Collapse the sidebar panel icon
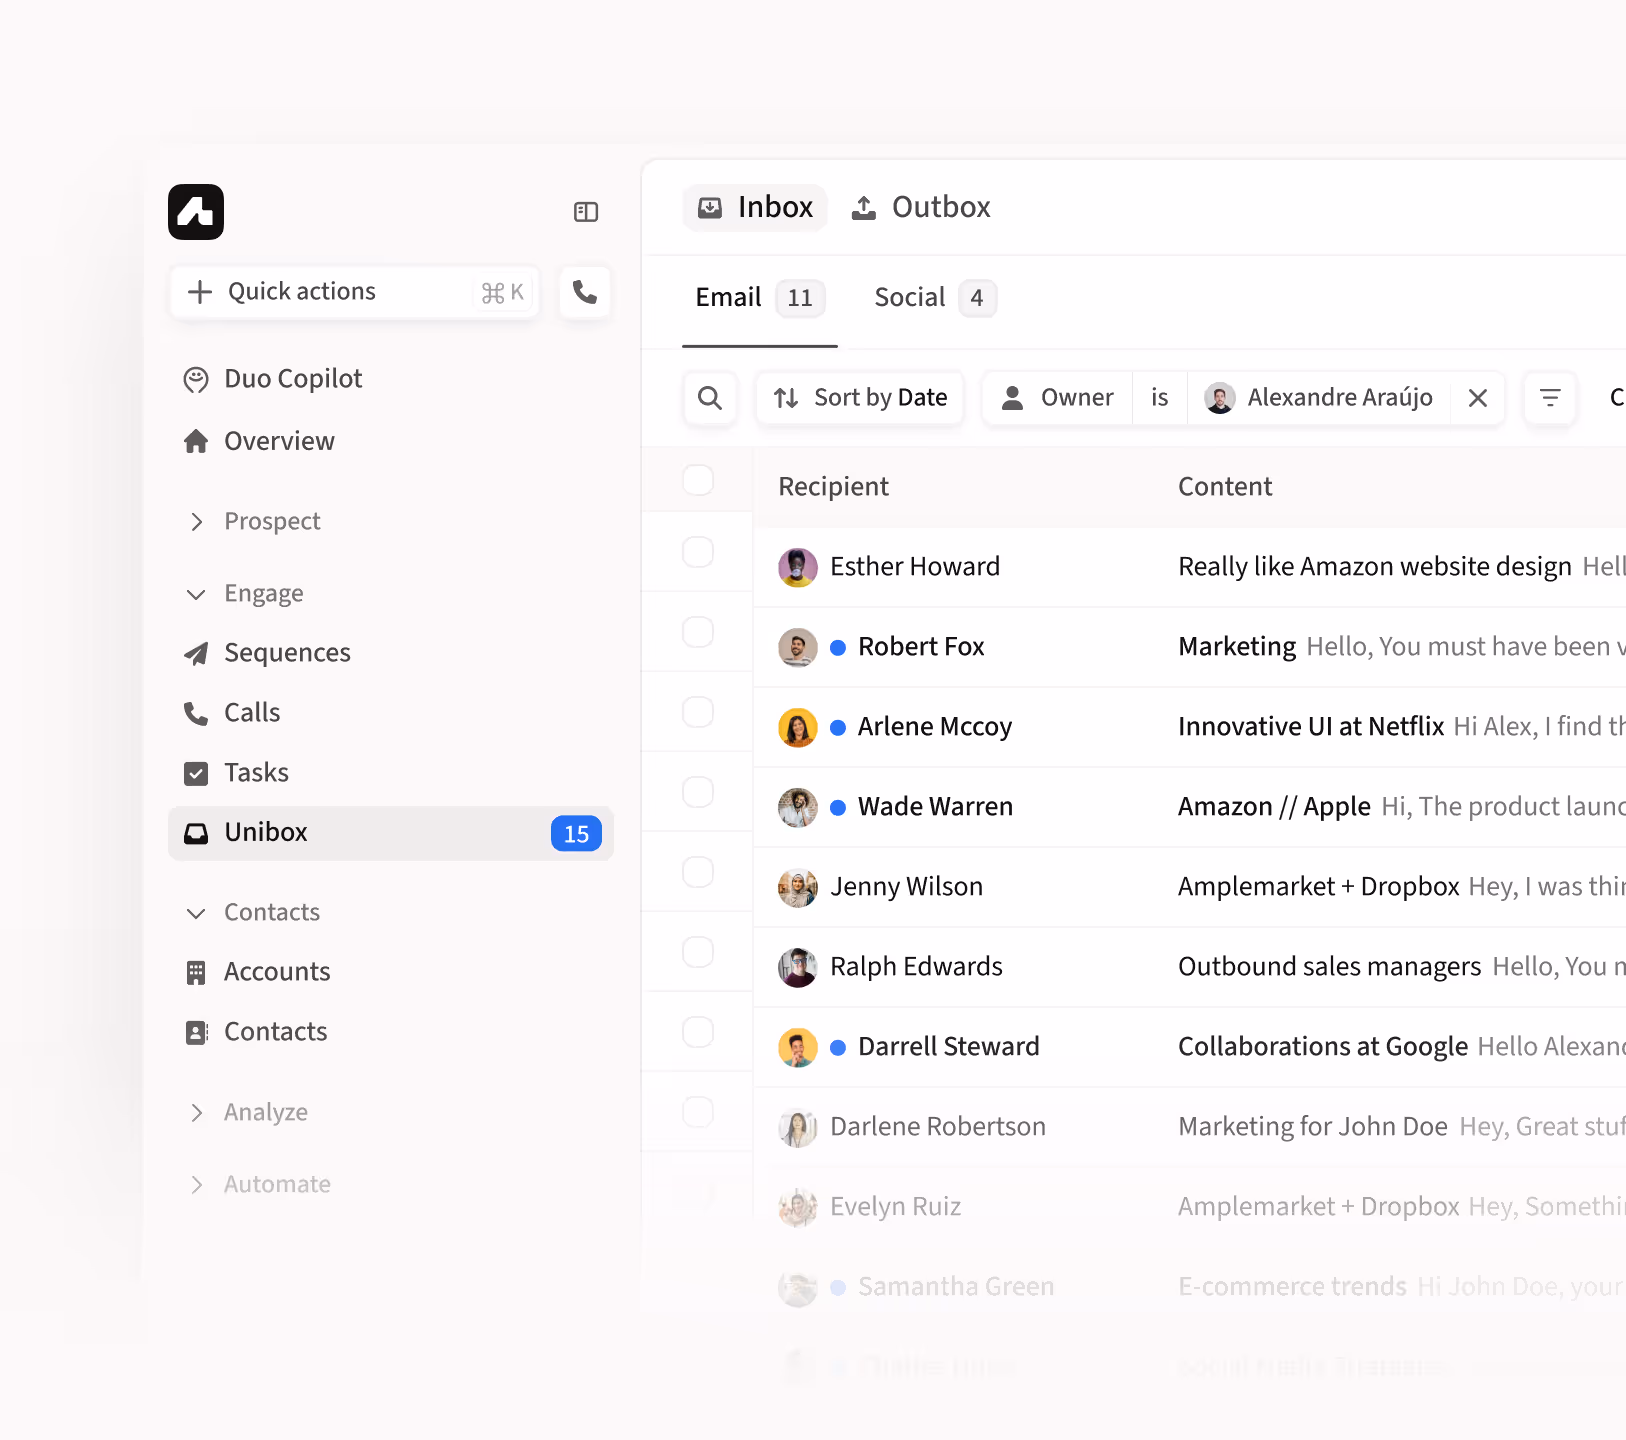Screen dimensions: 1626x1440 pyautogui.click(x=586, y=212)
